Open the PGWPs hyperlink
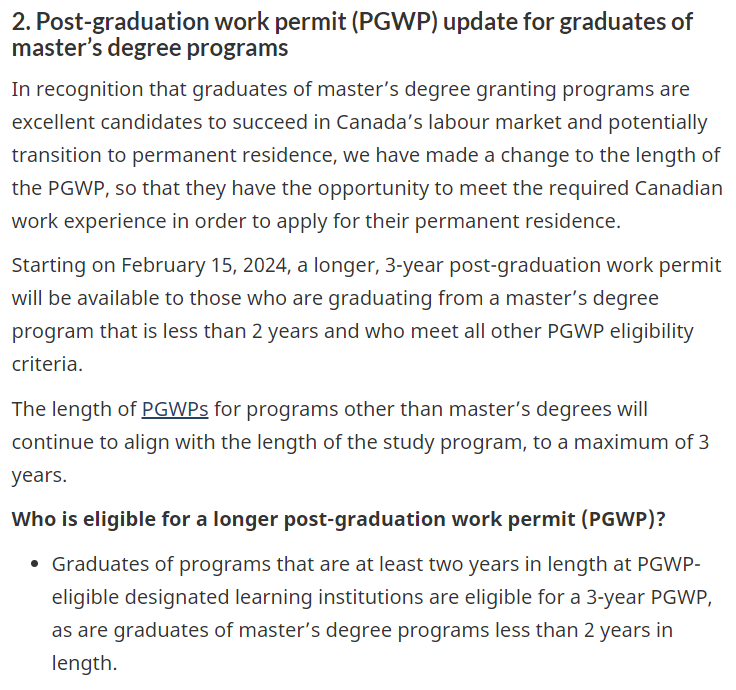The width and height of the screenshot is (736, 690). 175,409
